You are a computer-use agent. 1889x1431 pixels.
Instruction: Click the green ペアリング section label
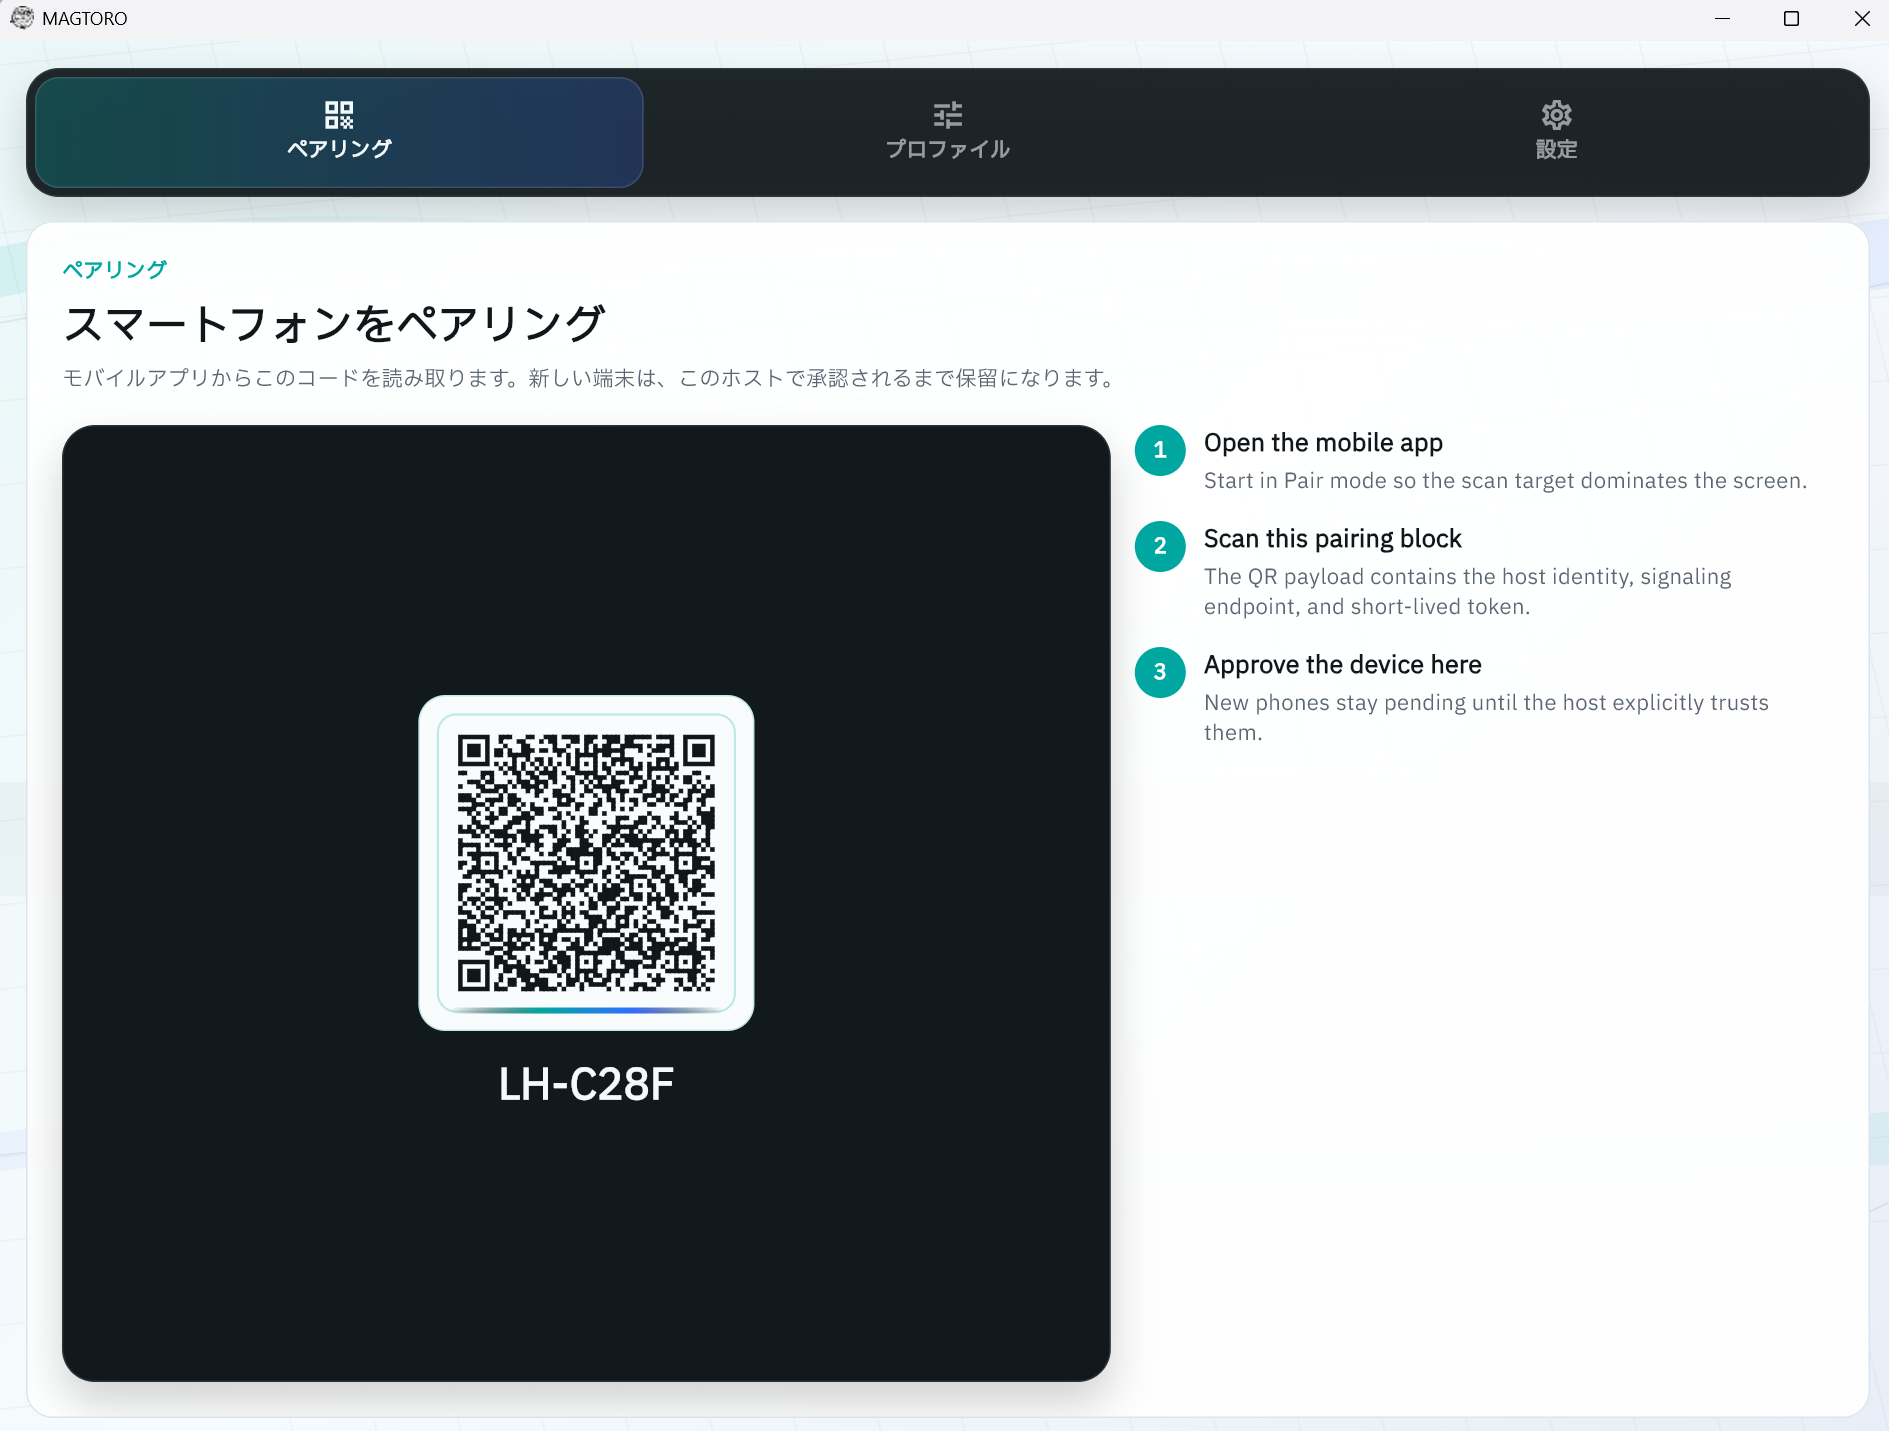click(114, 269)
